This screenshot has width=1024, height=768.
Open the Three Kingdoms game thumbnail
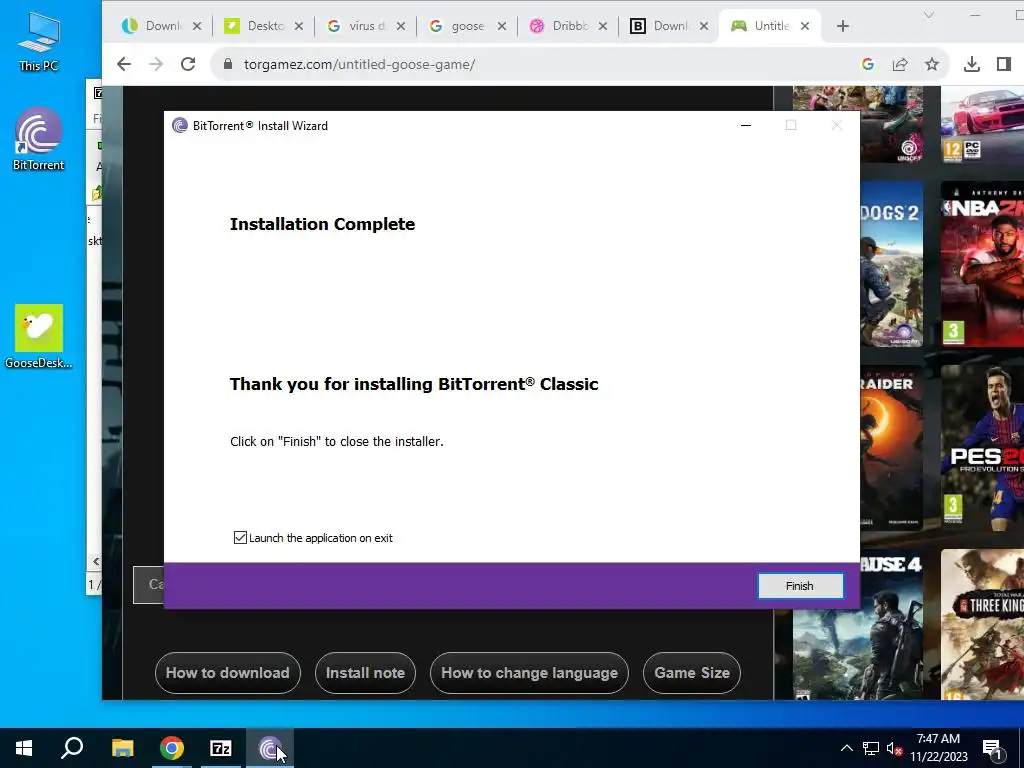(982, 624)
